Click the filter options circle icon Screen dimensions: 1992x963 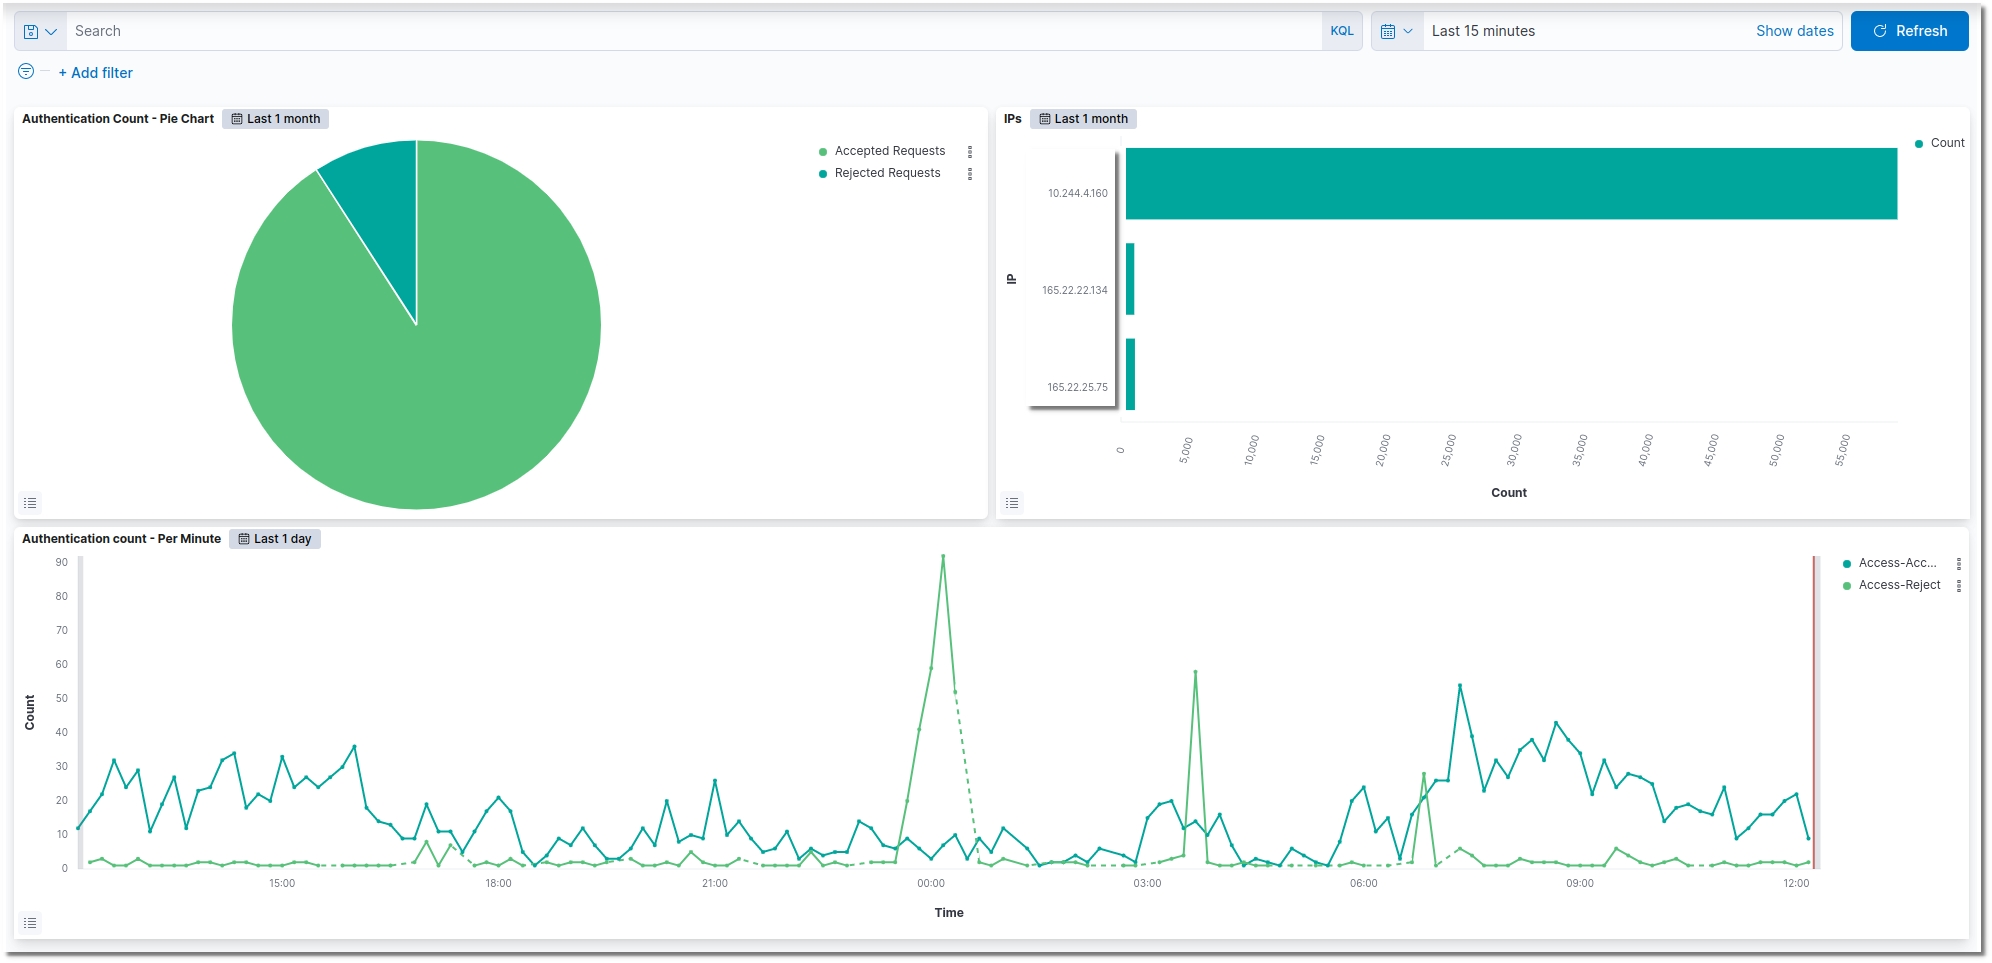[x=26, y=72]
